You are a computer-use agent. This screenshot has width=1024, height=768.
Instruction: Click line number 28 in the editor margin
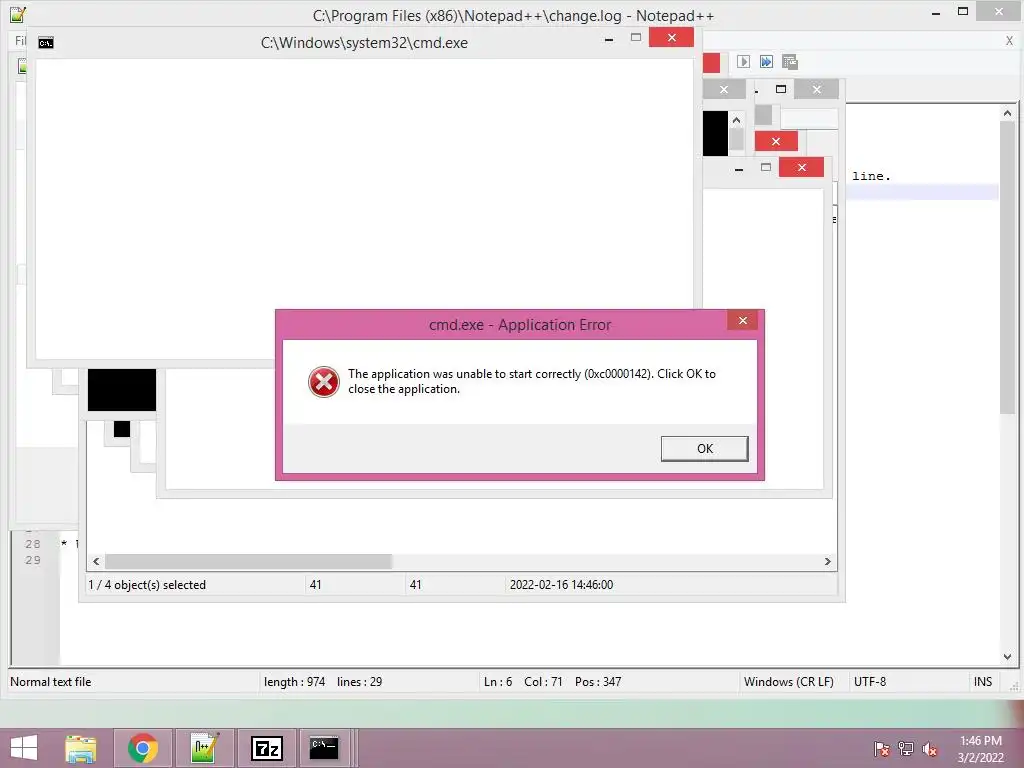pos(33,544)
